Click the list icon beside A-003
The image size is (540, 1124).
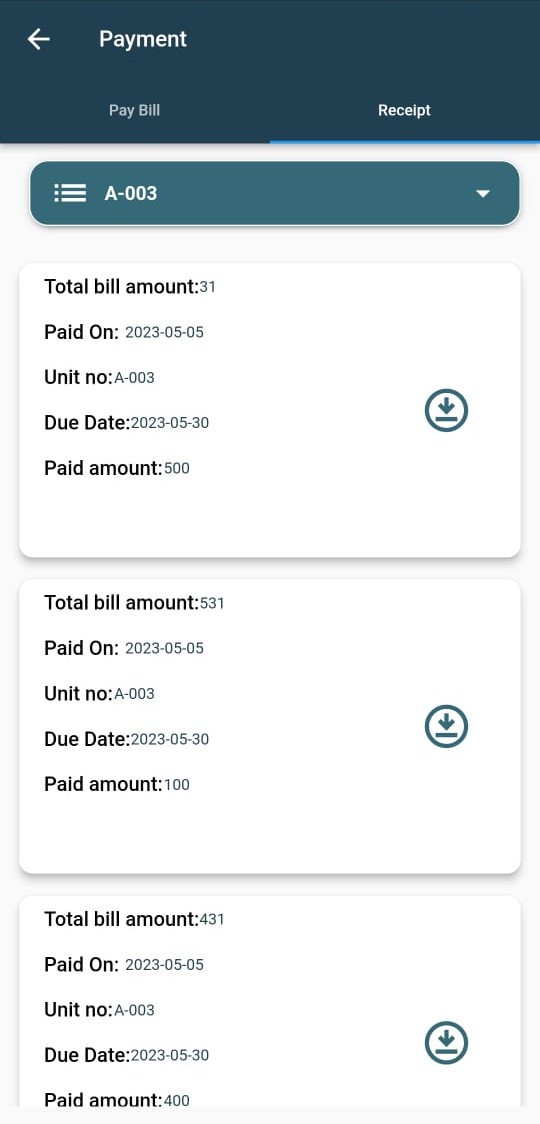point(70,194)
